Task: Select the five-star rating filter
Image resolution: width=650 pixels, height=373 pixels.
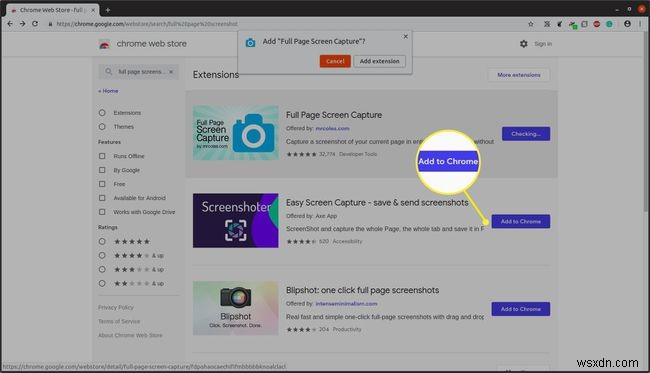Action: click(x=102, y=241)
